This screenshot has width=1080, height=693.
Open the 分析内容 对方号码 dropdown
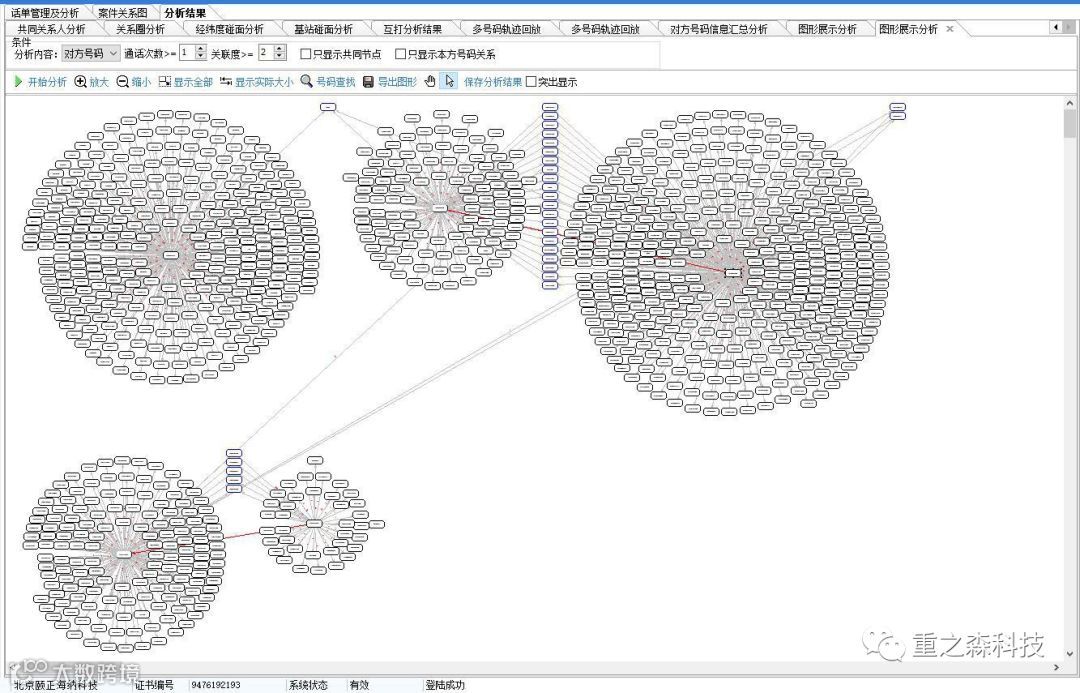click(x=91, y=53)
